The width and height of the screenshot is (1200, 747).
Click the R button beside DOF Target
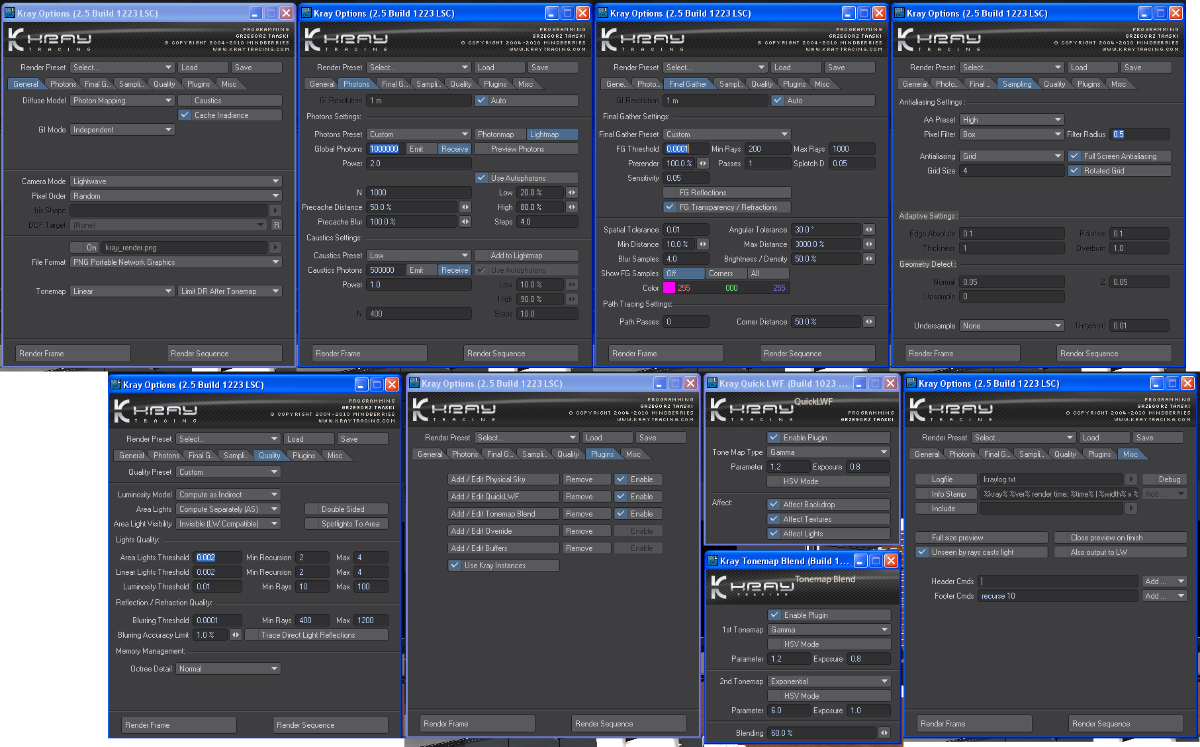tap(277, 226)
